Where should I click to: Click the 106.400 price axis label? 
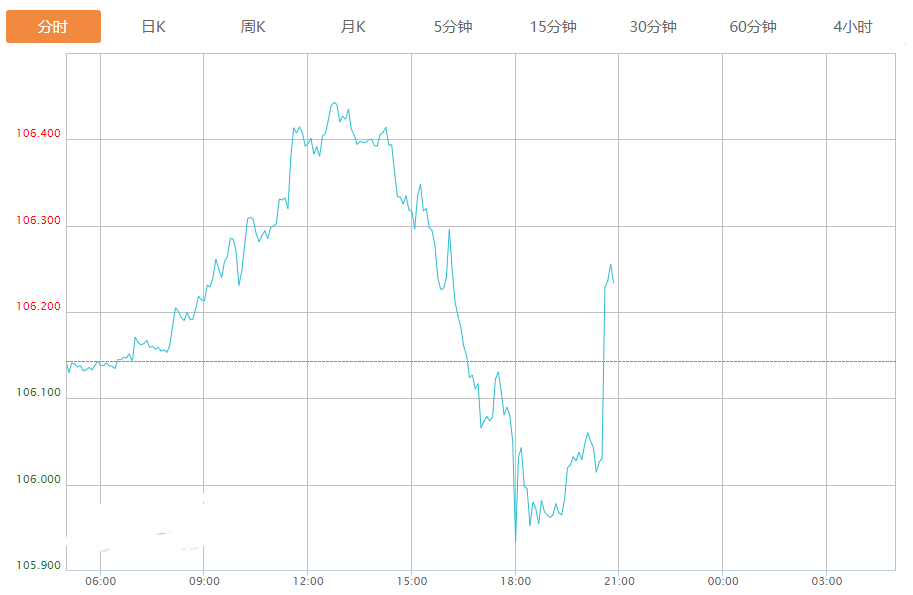38,134
